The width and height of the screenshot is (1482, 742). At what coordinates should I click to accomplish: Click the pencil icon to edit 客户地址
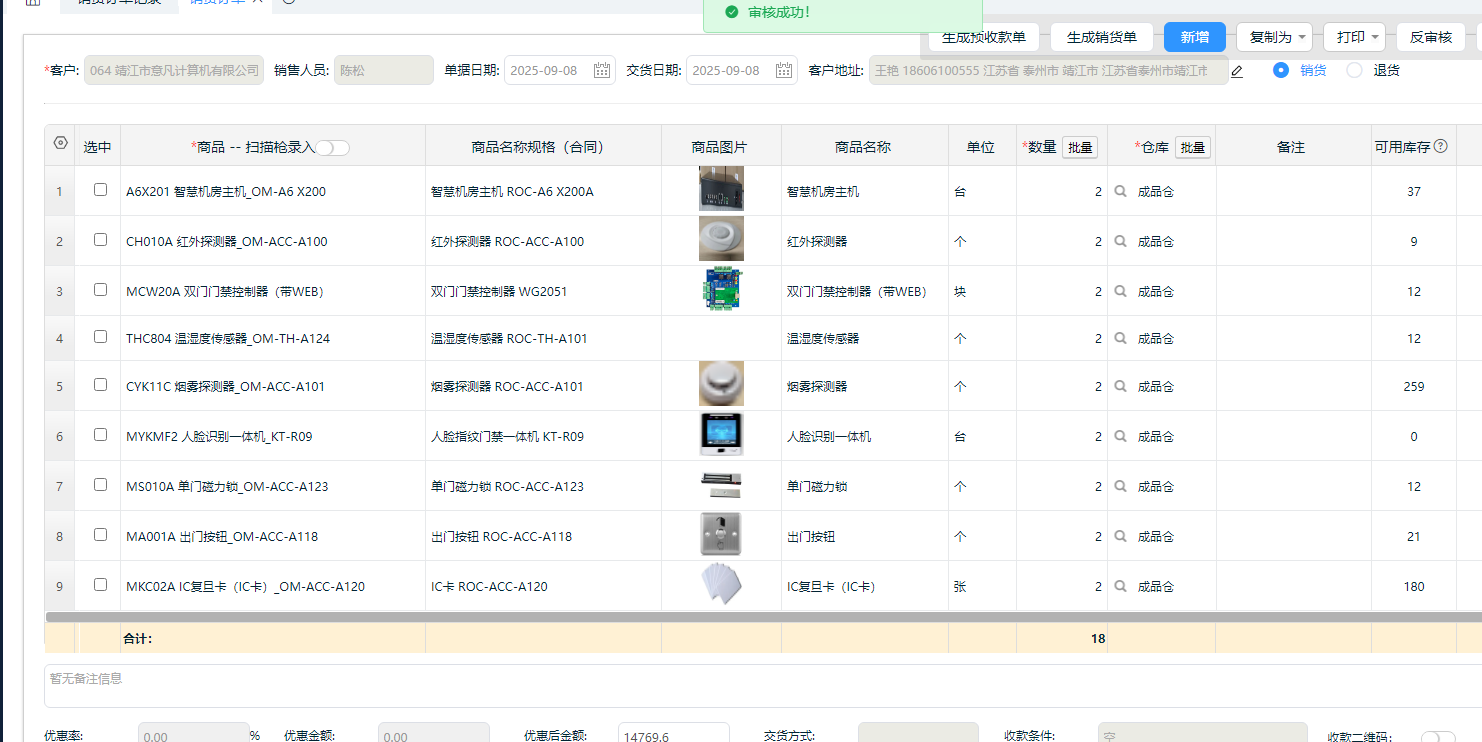pyautogui.click(x=1237, y=71)
